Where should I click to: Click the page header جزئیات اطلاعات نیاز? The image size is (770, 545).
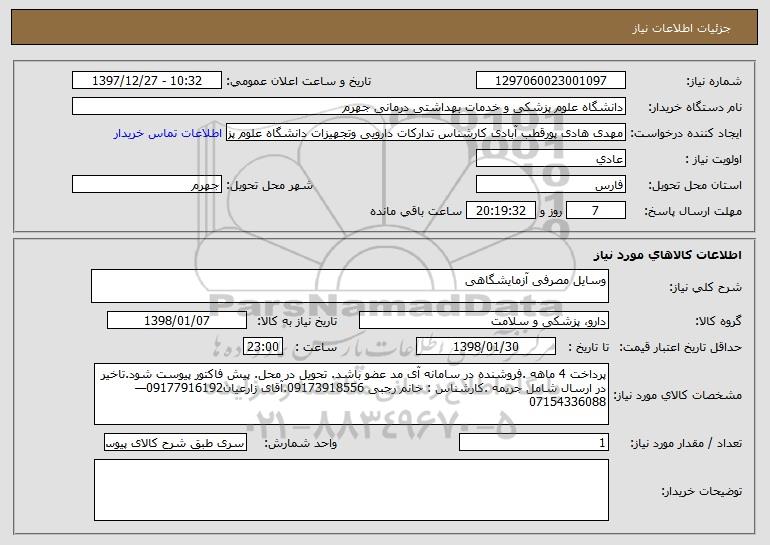(x=681, y=28)
